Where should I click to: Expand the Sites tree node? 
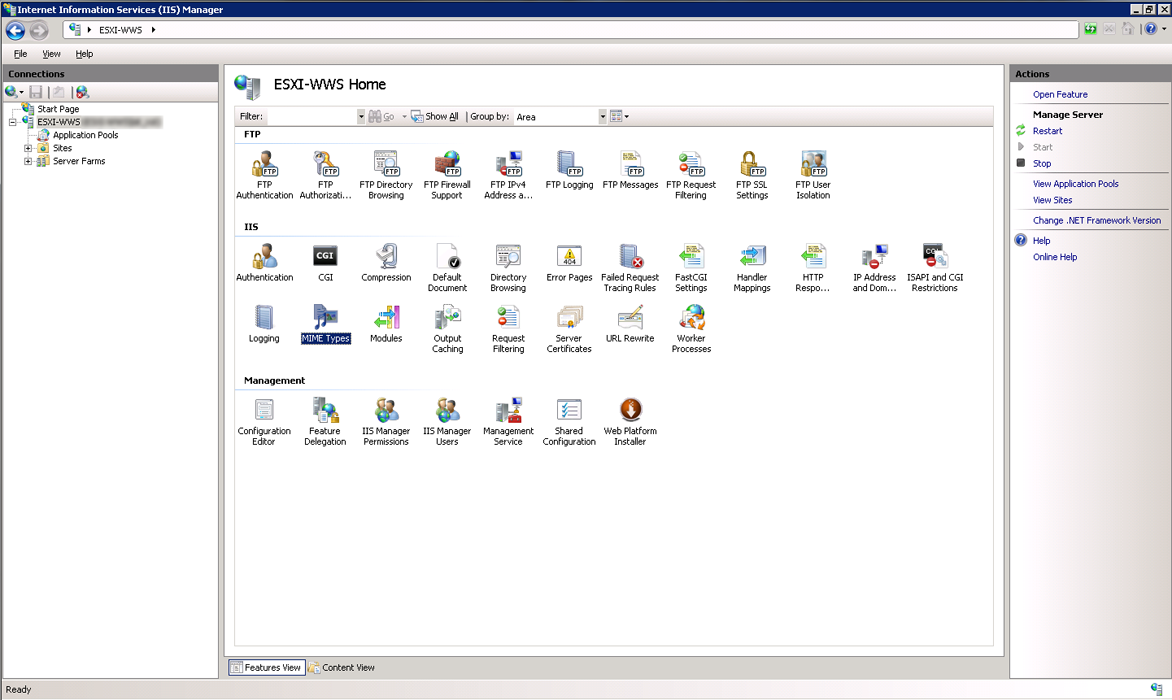[28, 148]
